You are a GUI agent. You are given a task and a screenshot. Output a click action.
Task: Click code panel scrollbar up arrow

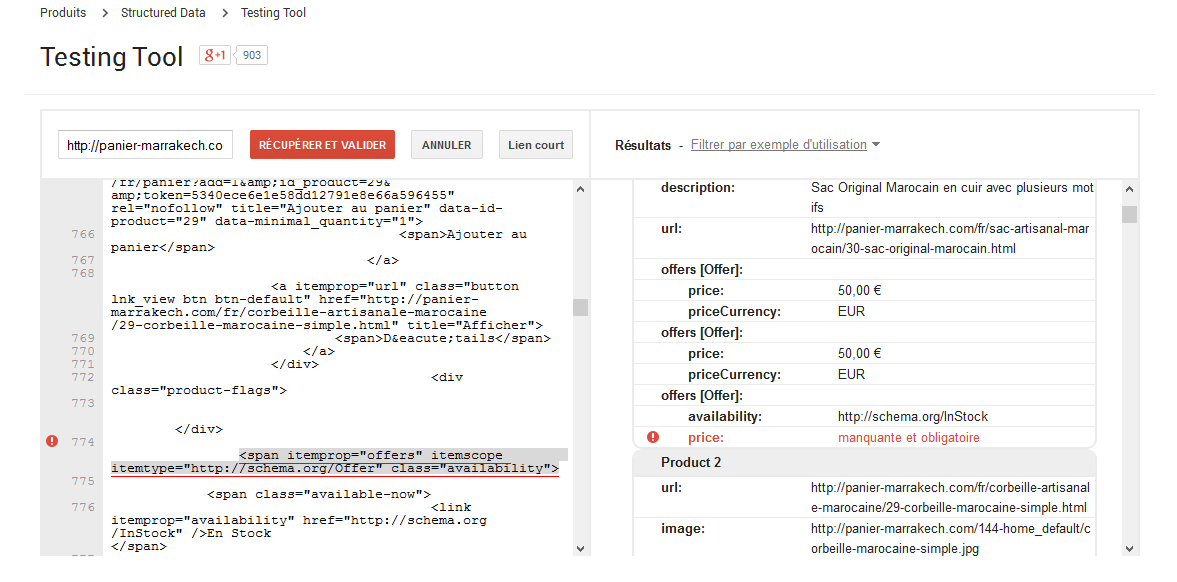pyautogui.click(x=580, y=190)
